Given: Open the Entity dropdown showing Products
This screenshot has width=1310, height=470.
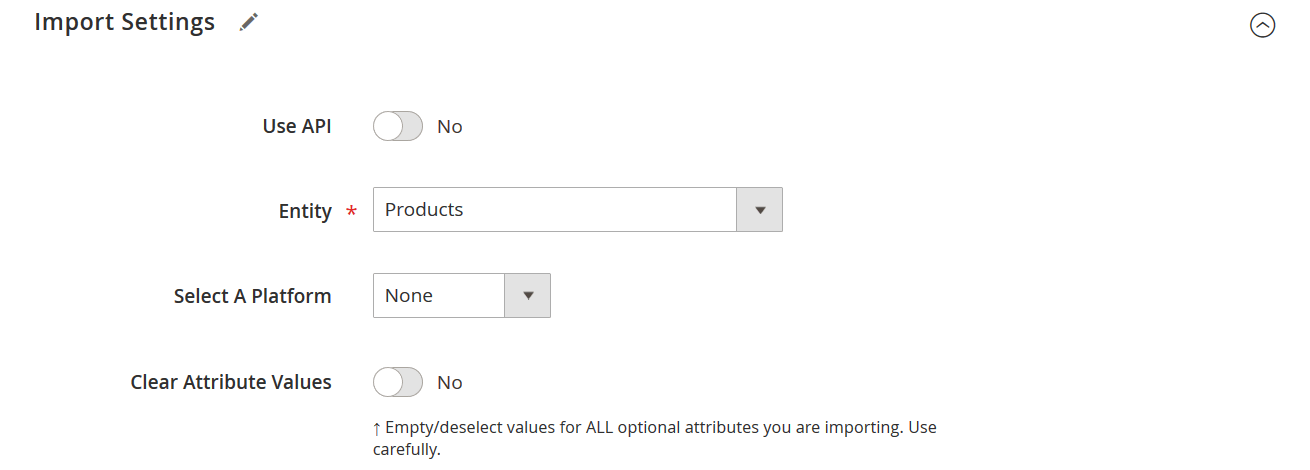Looking at the screenshot, I should pos(577,210).
